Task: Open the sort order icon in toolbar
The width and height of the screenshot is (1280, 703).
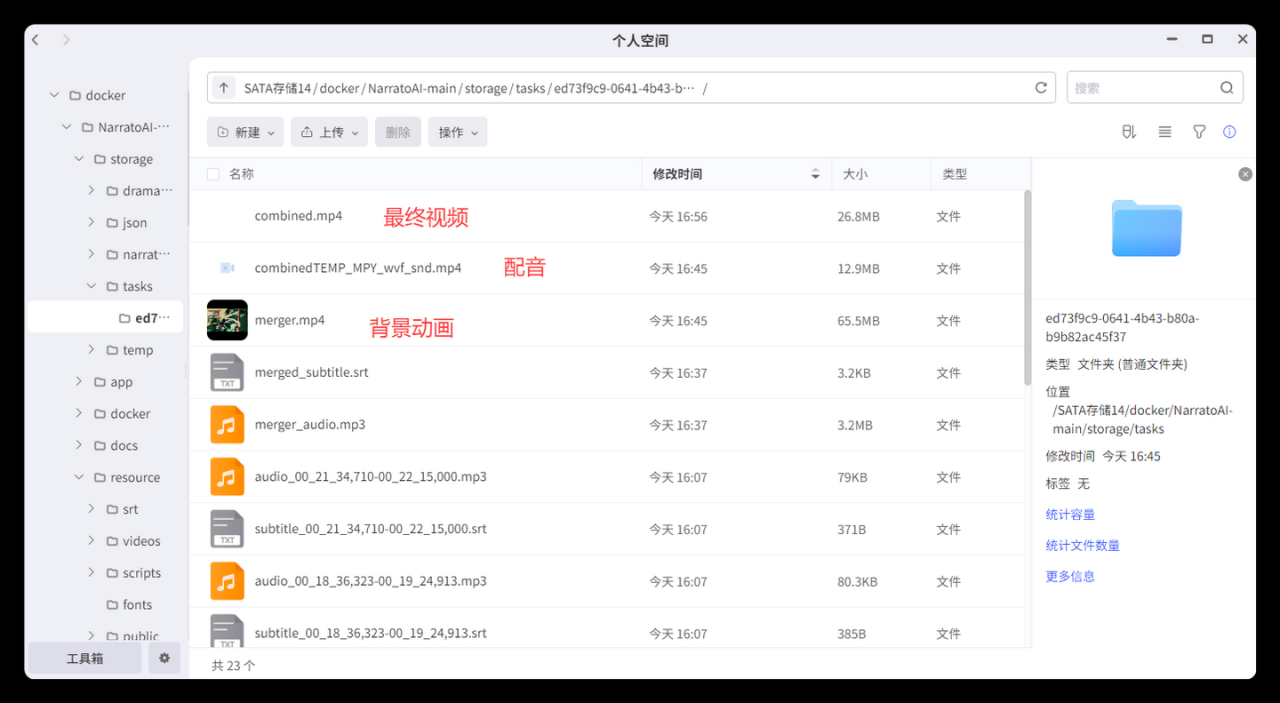Action: point(1129,132)
